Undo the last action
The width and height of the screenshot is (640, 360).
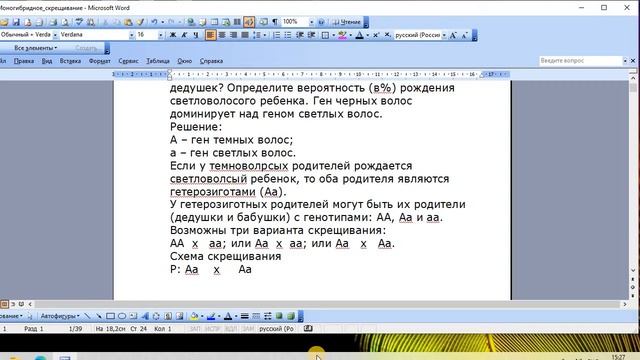(x=154, y=22)
